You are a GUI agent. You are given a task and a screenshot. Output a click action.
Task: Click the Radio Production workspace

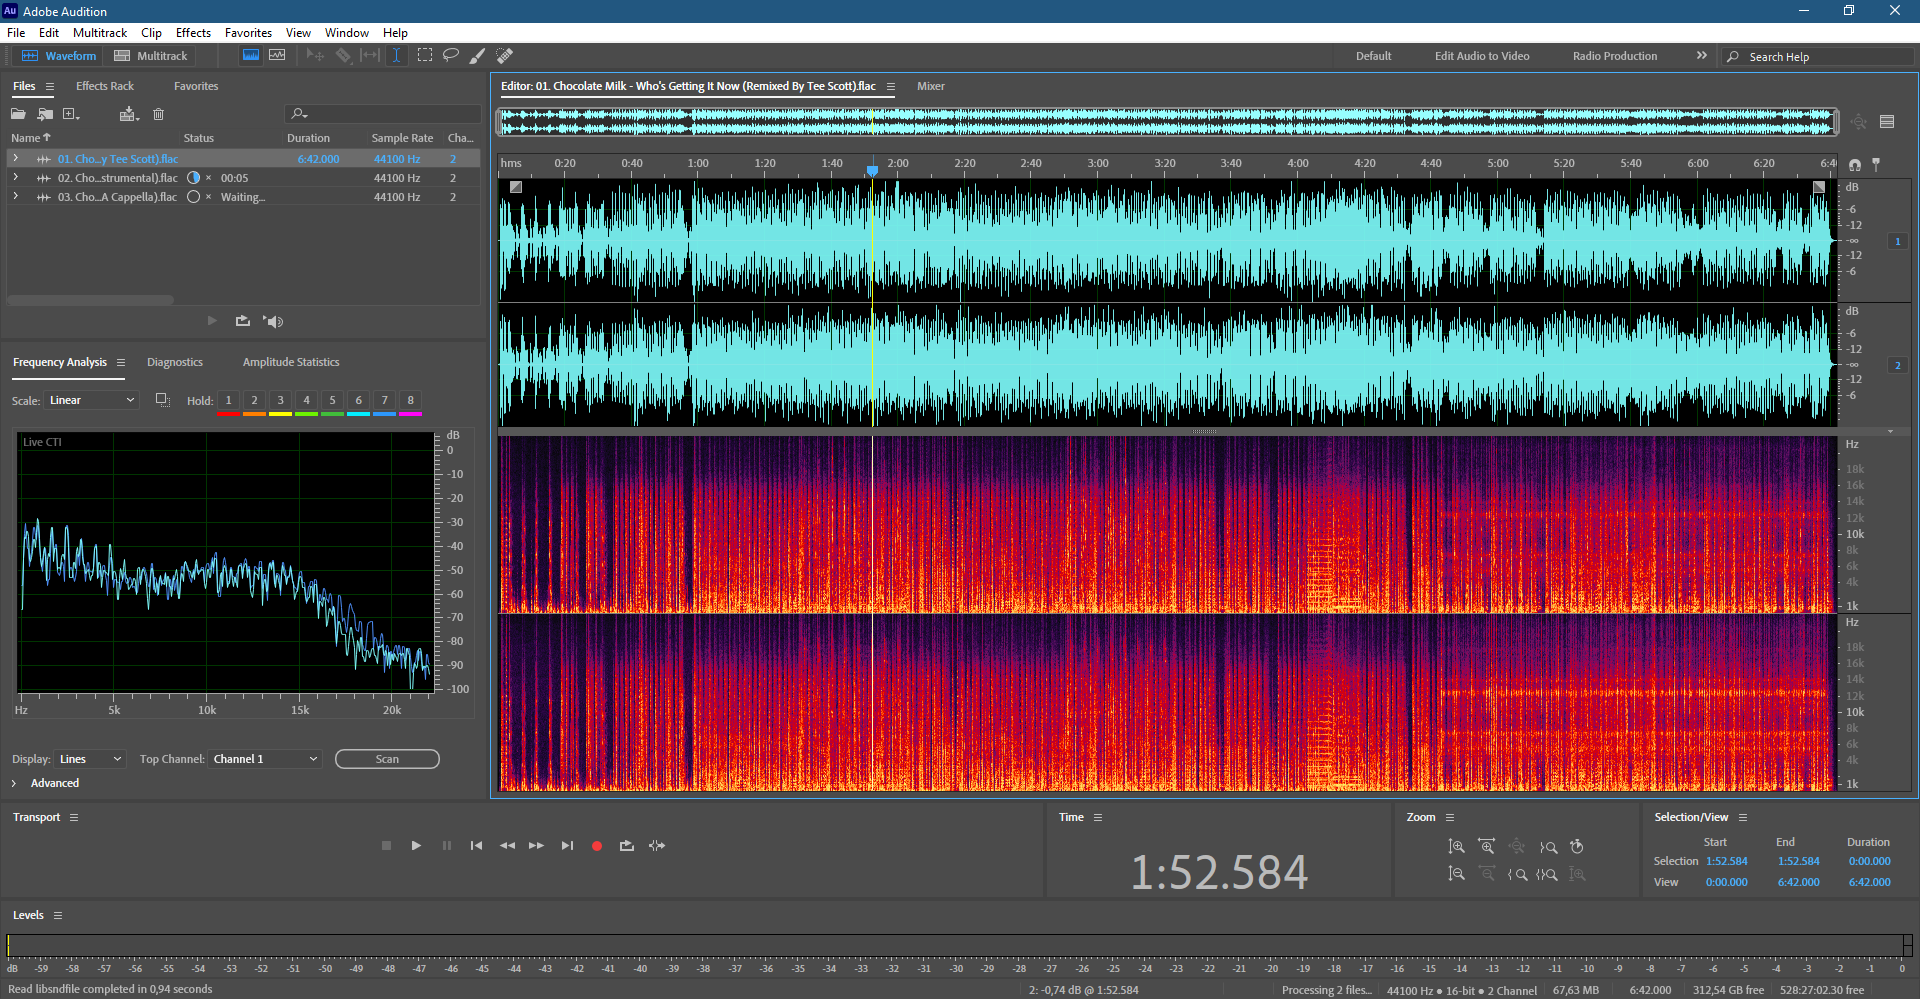click(1614, 56)
